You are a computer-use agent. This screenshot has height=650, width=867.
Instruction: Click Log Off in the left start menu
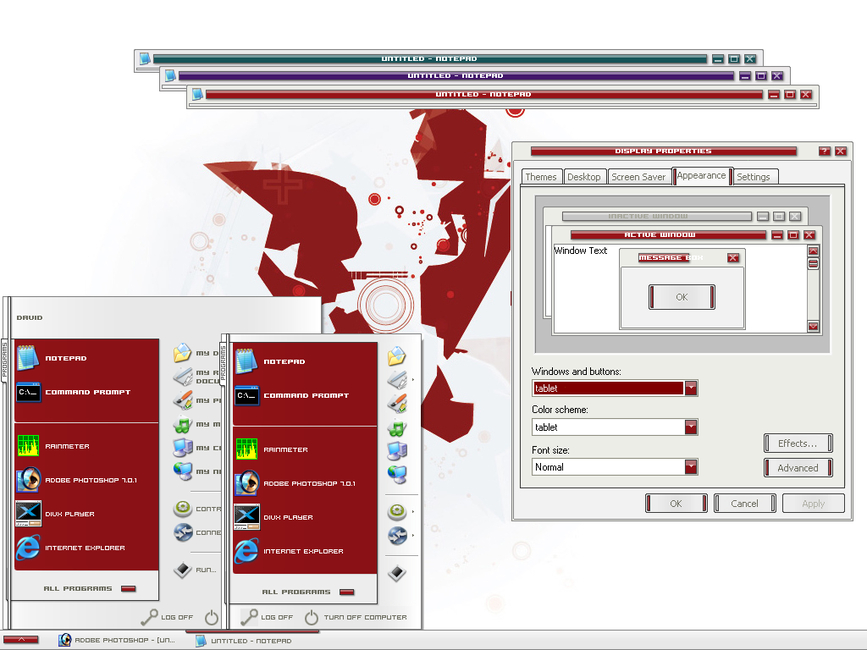167,617
